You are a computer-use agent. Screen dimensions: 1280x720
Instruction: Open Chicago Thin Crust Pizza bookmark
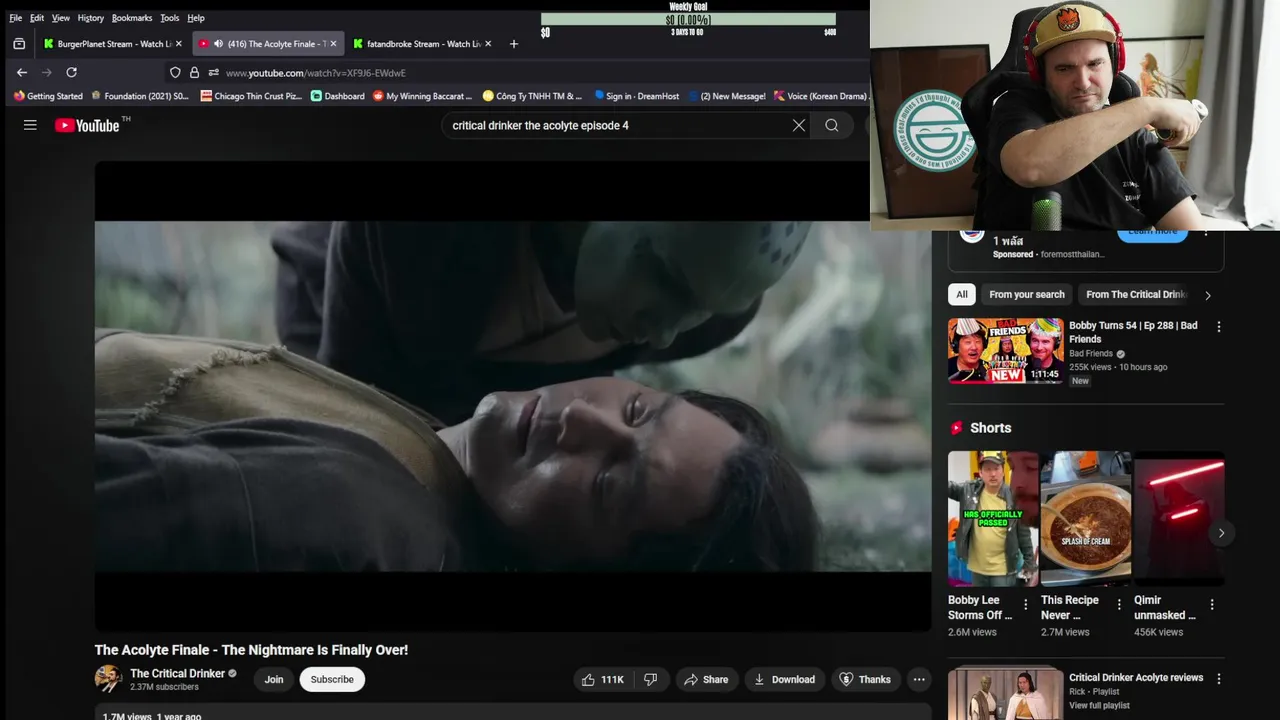[x=251, y=96]
